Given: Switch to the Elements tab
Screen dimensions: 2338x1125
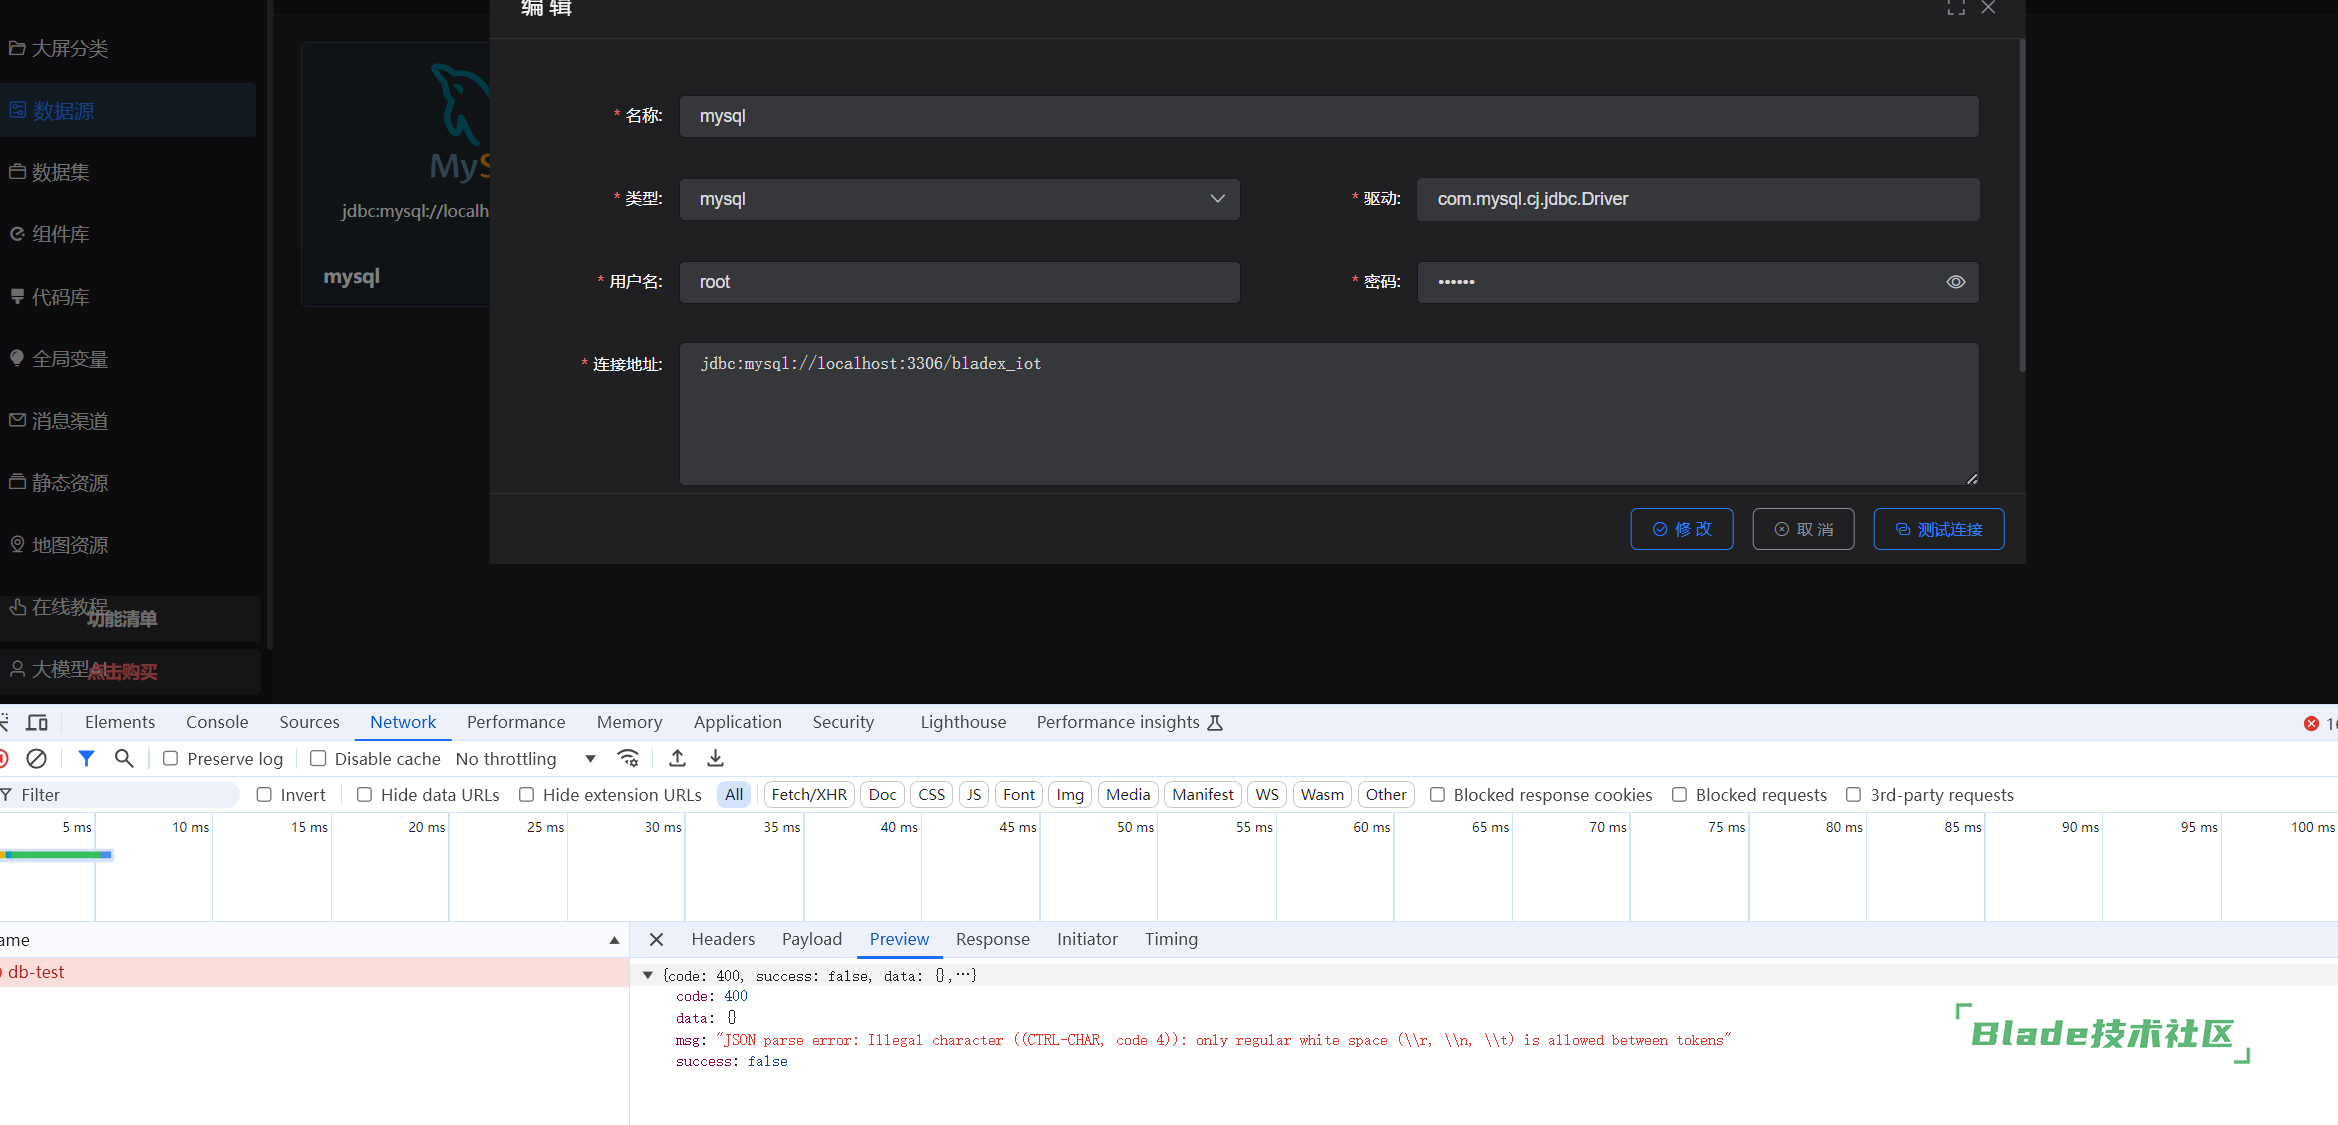Looking at the screenshot, I should tap(120, 722).
